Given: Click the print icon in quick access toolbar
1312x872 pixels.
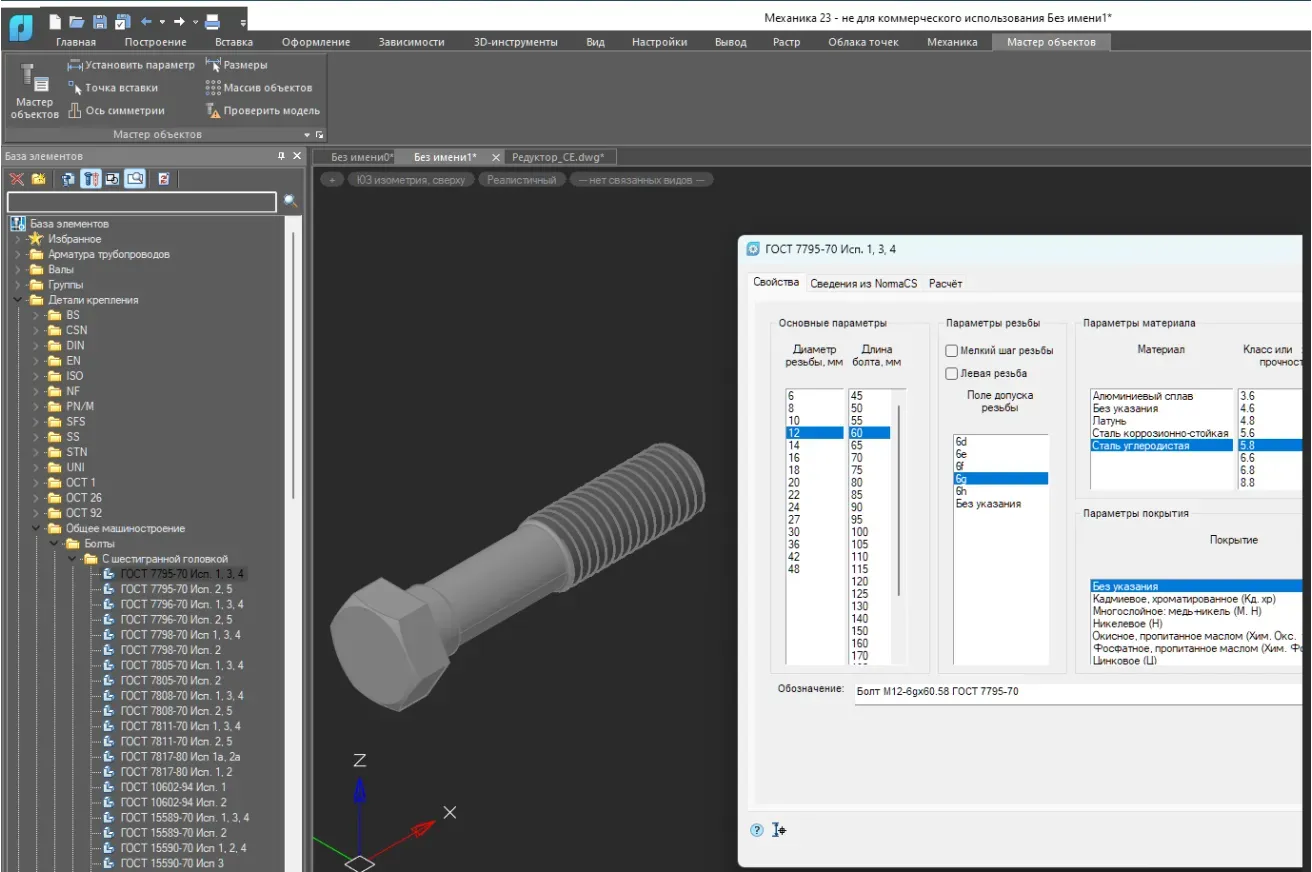Looking at the screenshot, I should coord(212,21).
